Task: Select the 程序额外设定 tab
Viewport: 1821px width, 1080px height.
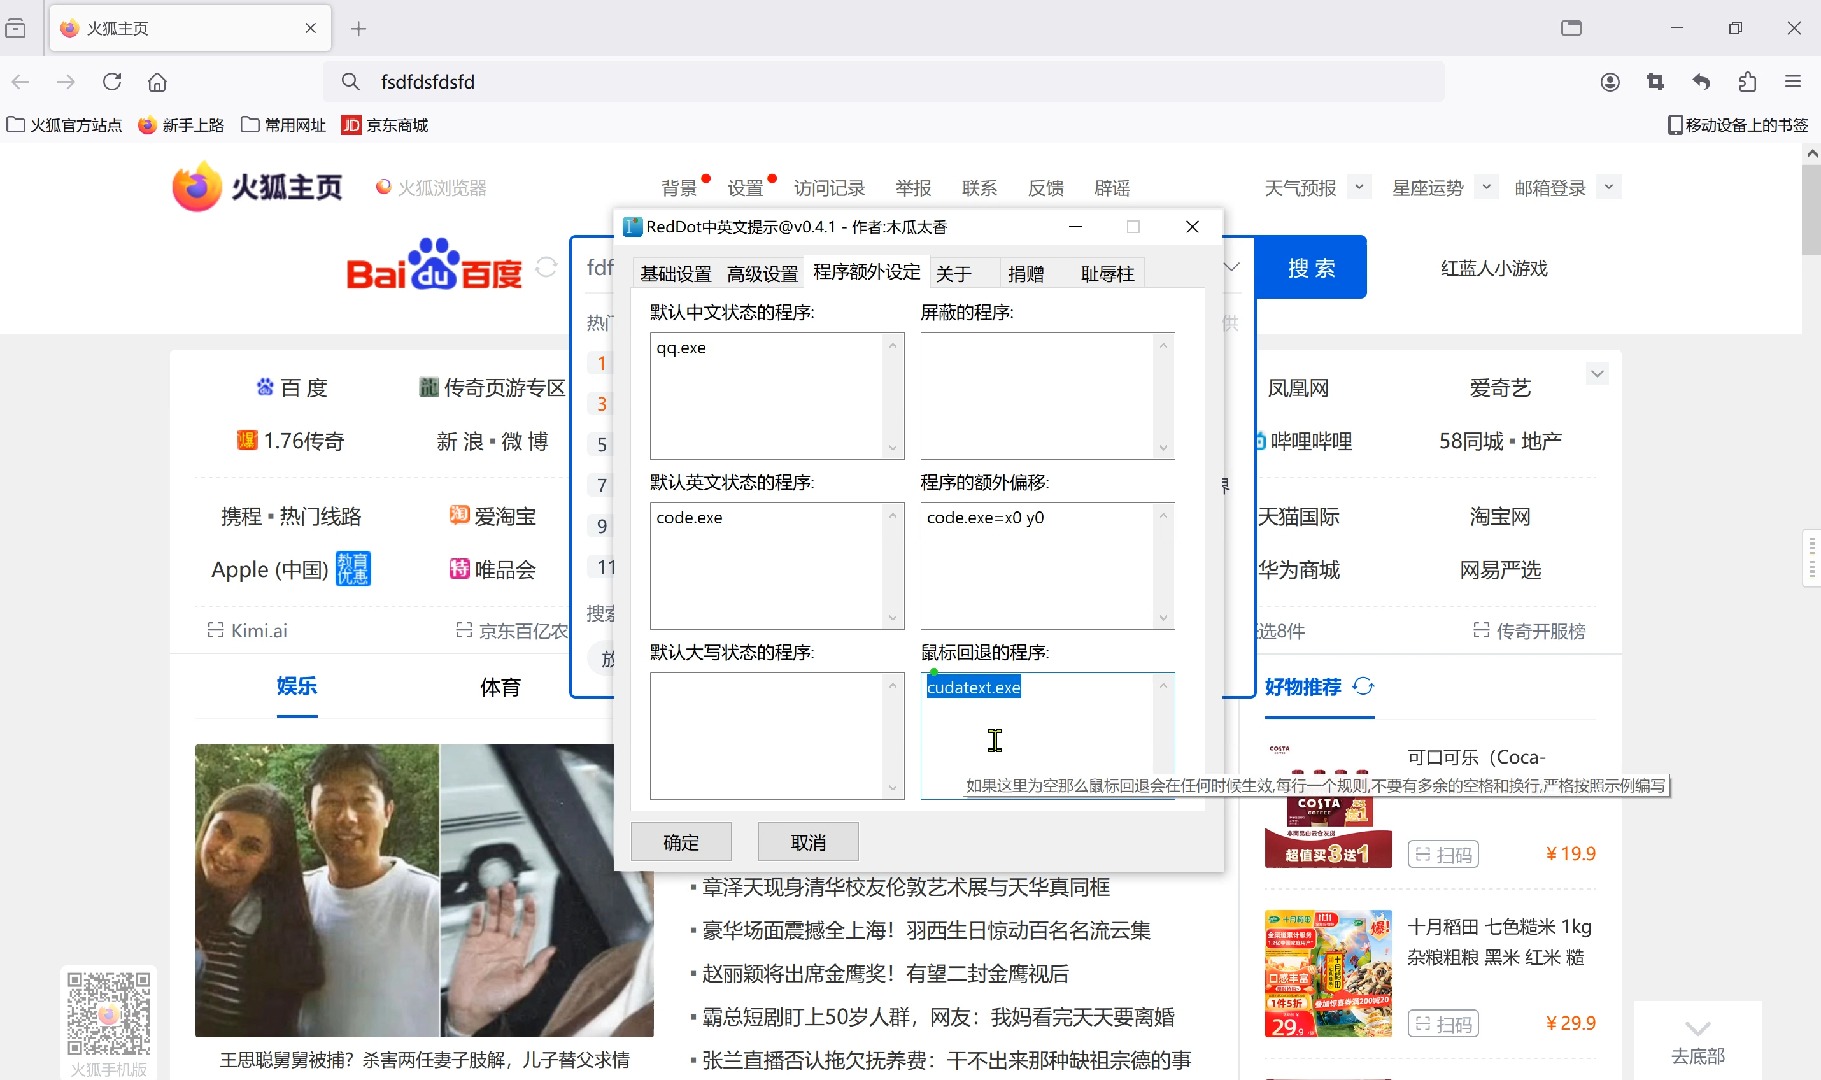Action: click(x=867, y=271)
